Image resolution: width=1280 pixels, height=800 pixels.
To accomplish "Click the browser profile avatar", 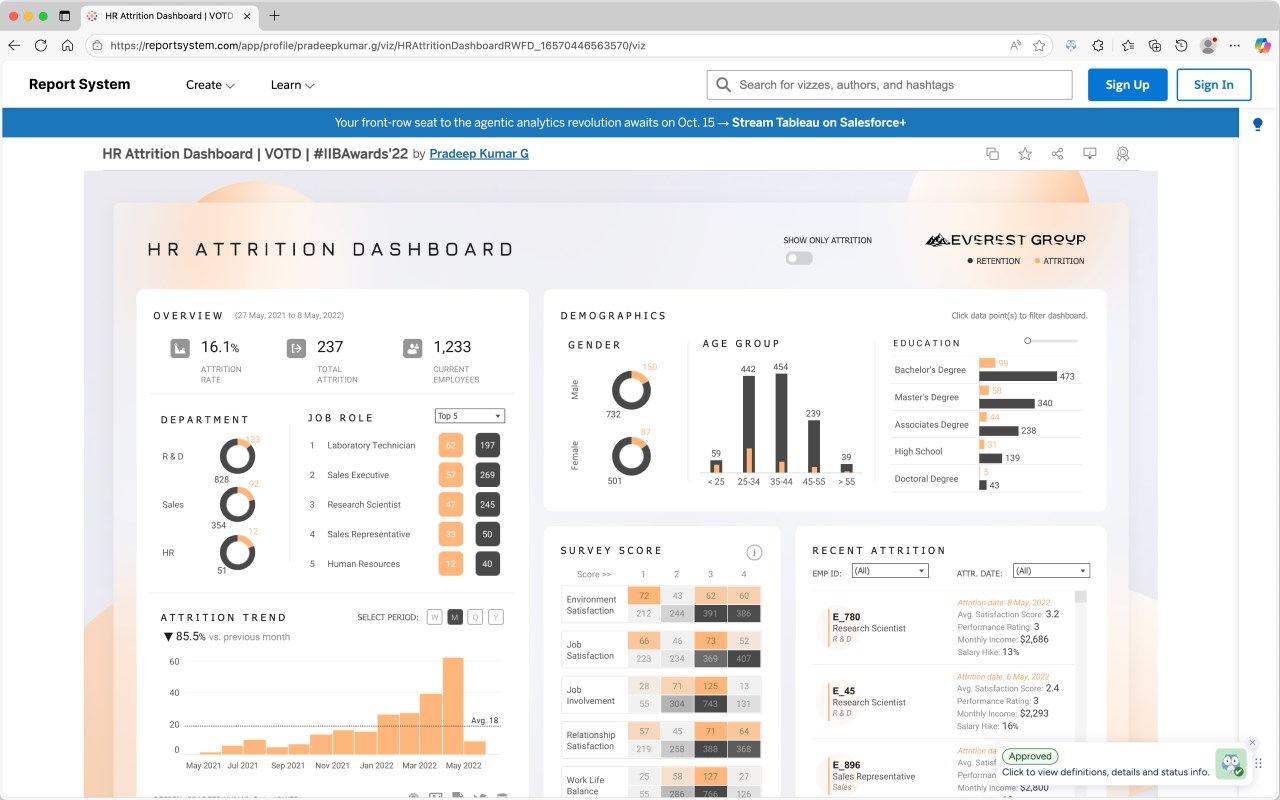I will 1208,45.
